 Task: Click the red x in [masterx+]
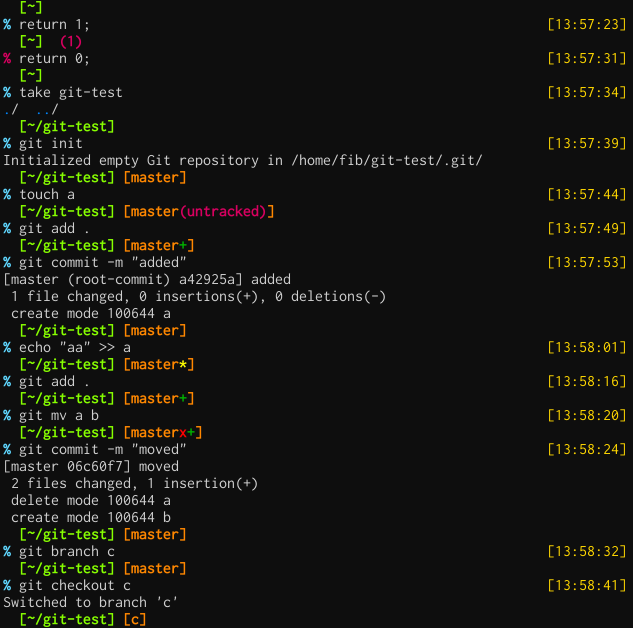click(183, 433)
